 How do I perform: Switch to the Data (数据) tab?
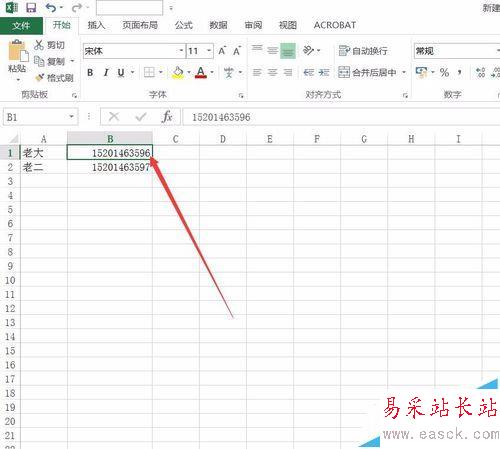218,25
